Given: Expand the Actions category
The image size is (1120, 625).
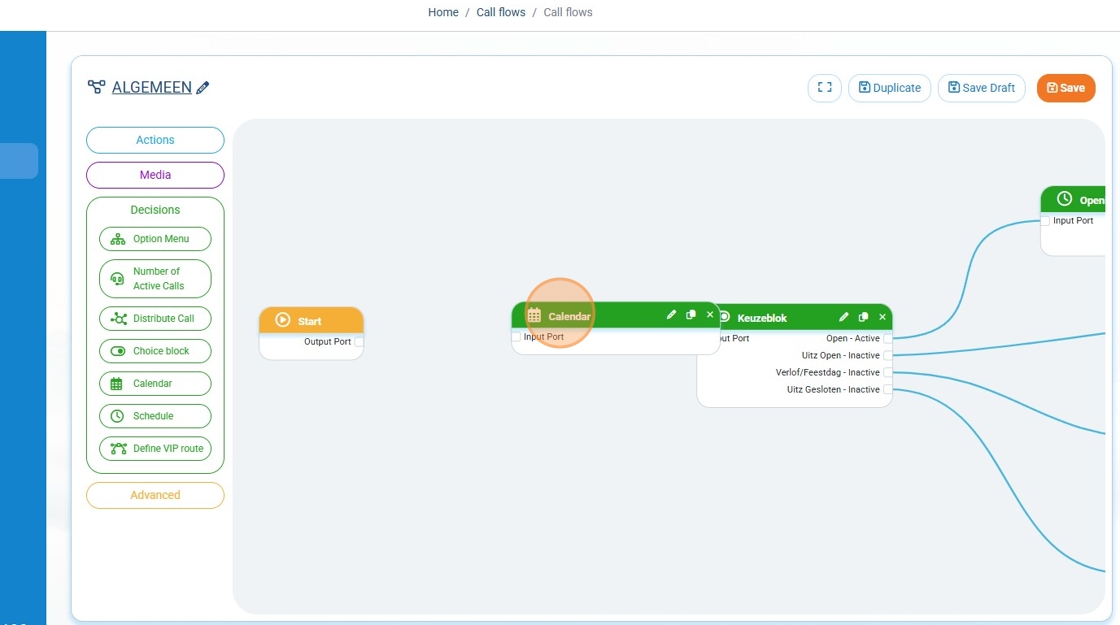Looking at the screenshot, I should [155, 140].
